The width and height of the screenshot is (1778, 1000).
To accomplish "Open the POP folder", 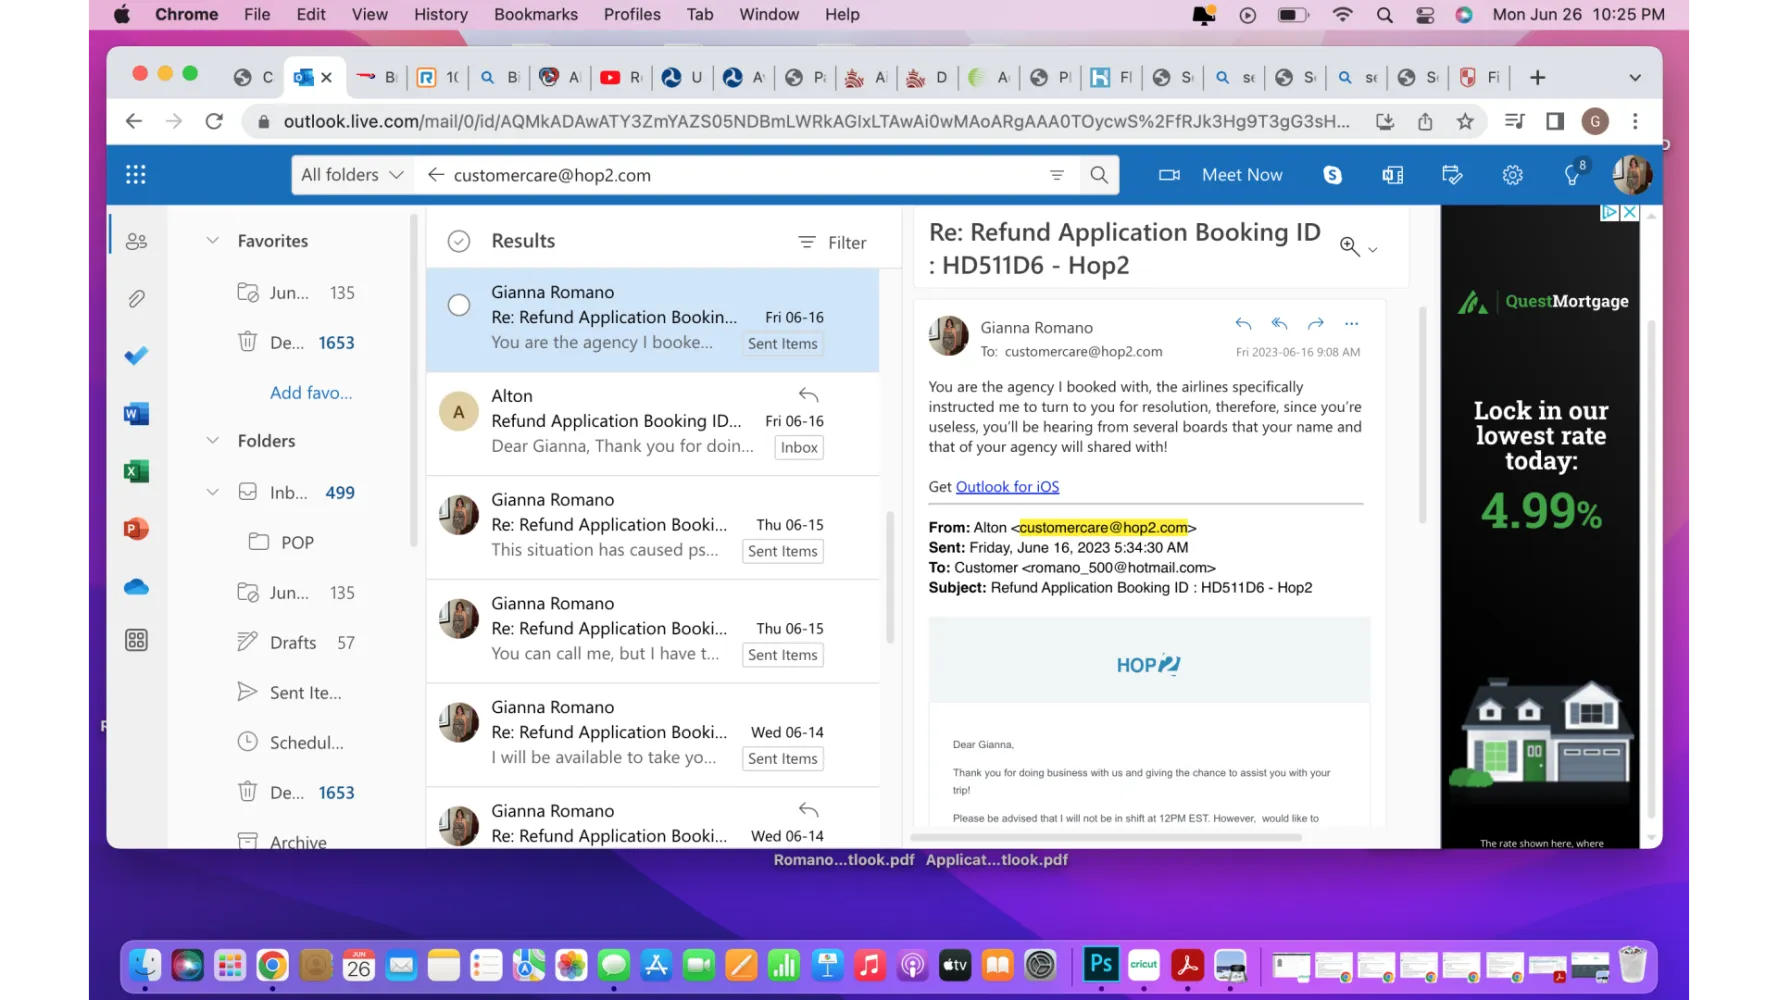I will point(296,542).
